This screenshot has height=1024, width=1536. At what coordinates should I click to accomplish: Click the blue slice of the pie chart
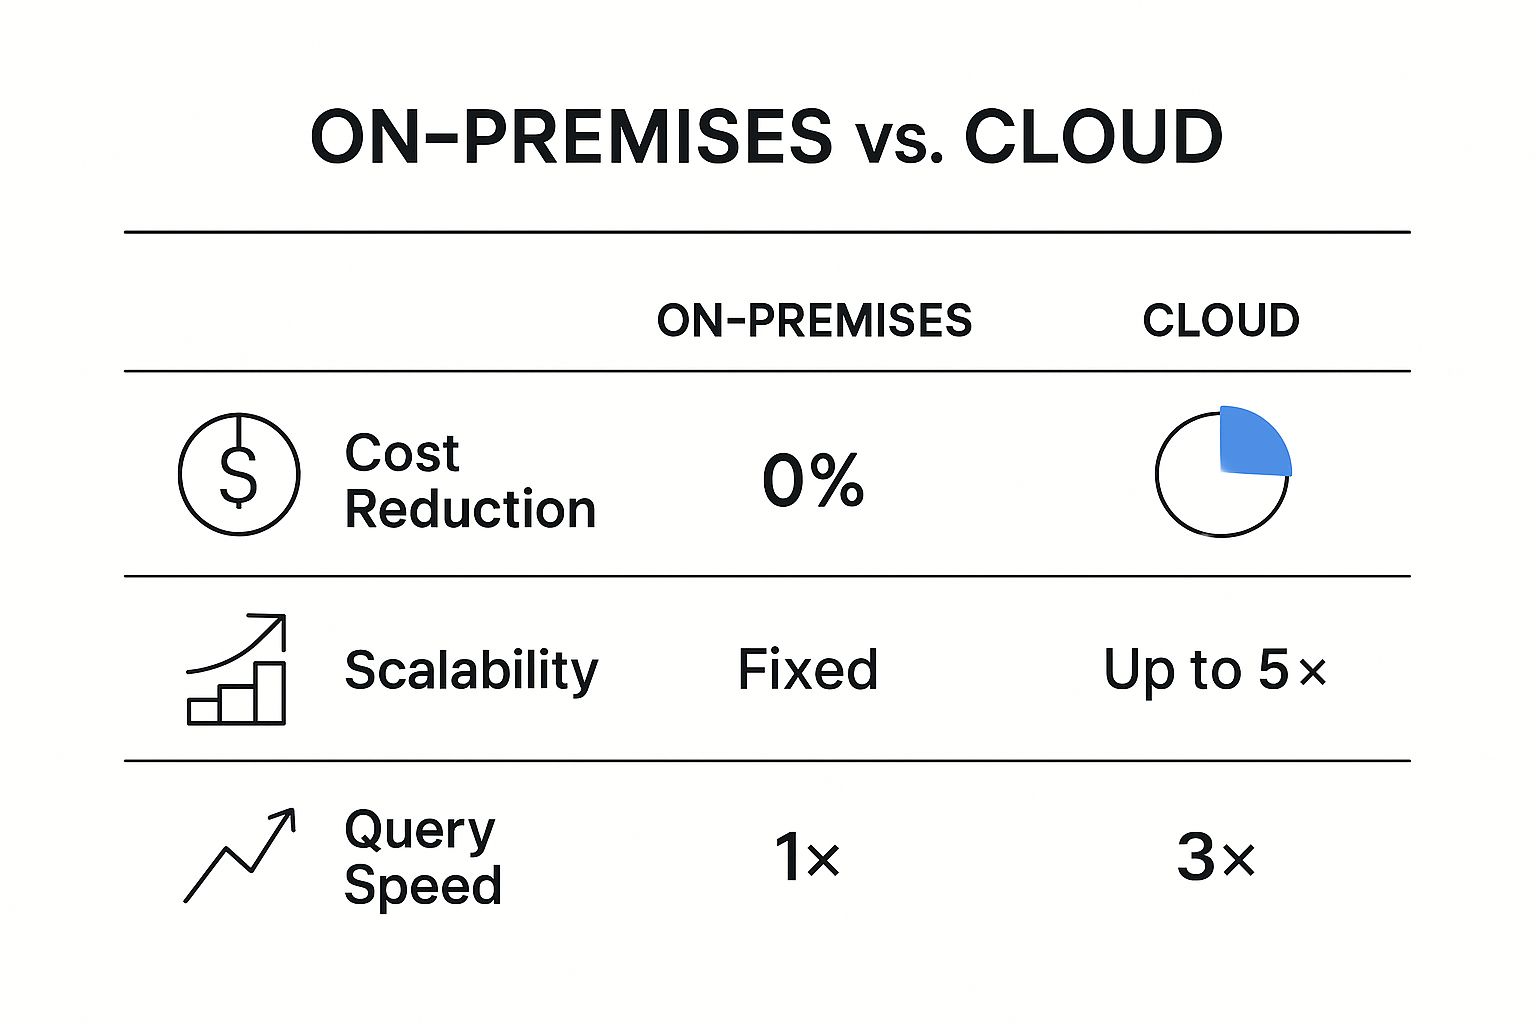click(x=1251, y=442)
